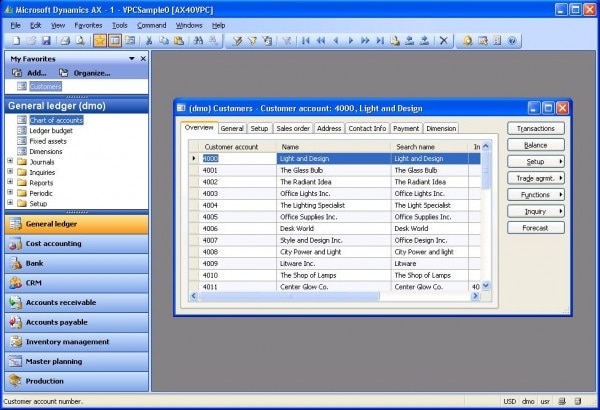Click Organize... in My Favorites
The image size is (600, 410).
(85, 73)
